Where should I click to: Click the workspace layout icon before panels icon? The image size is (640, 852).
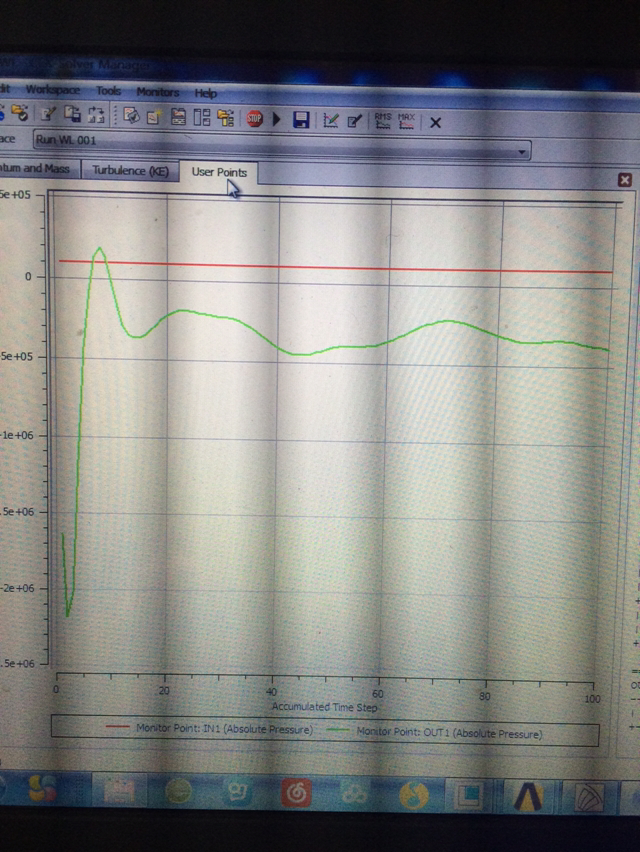pyautogui.click(x=178, y=116)
